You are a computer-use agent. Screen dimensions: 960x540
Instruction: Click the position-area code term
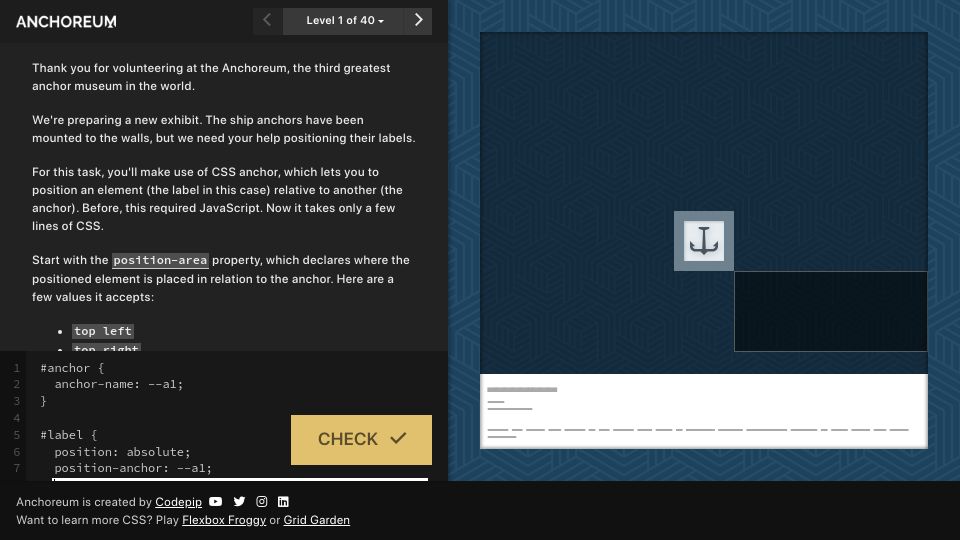pyautogui.click(x=160, y=260)
